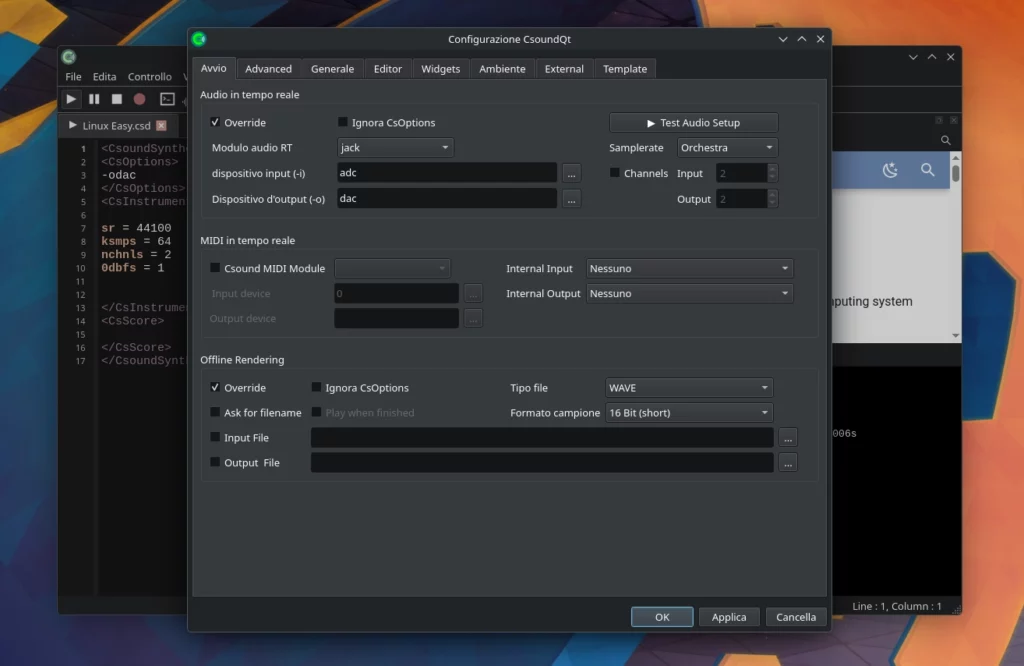
Task: Enable offline Ignora CsOptions checkbox
Action: (316, 387)
